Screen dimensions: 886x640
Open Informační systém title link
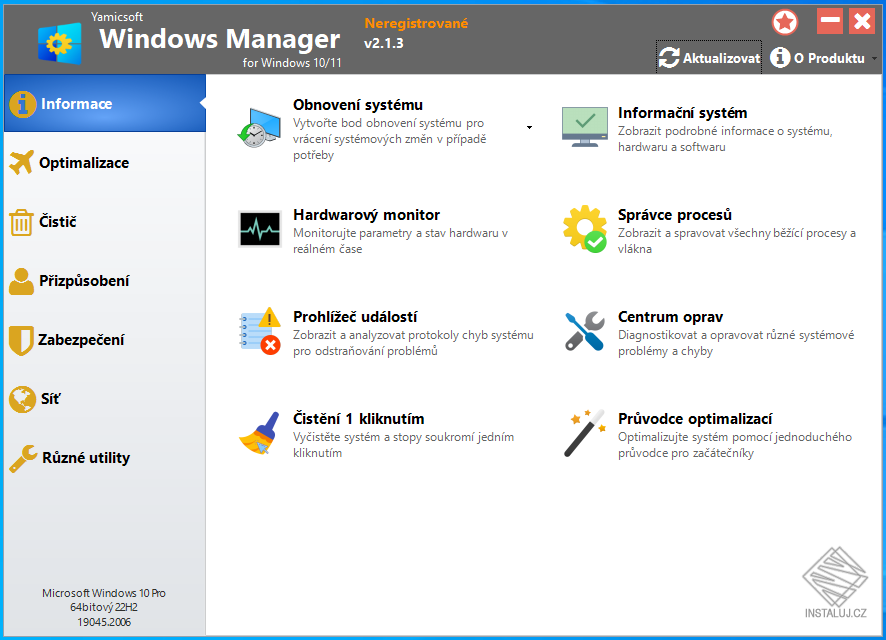pyautogui.click(x=683, y=113)
